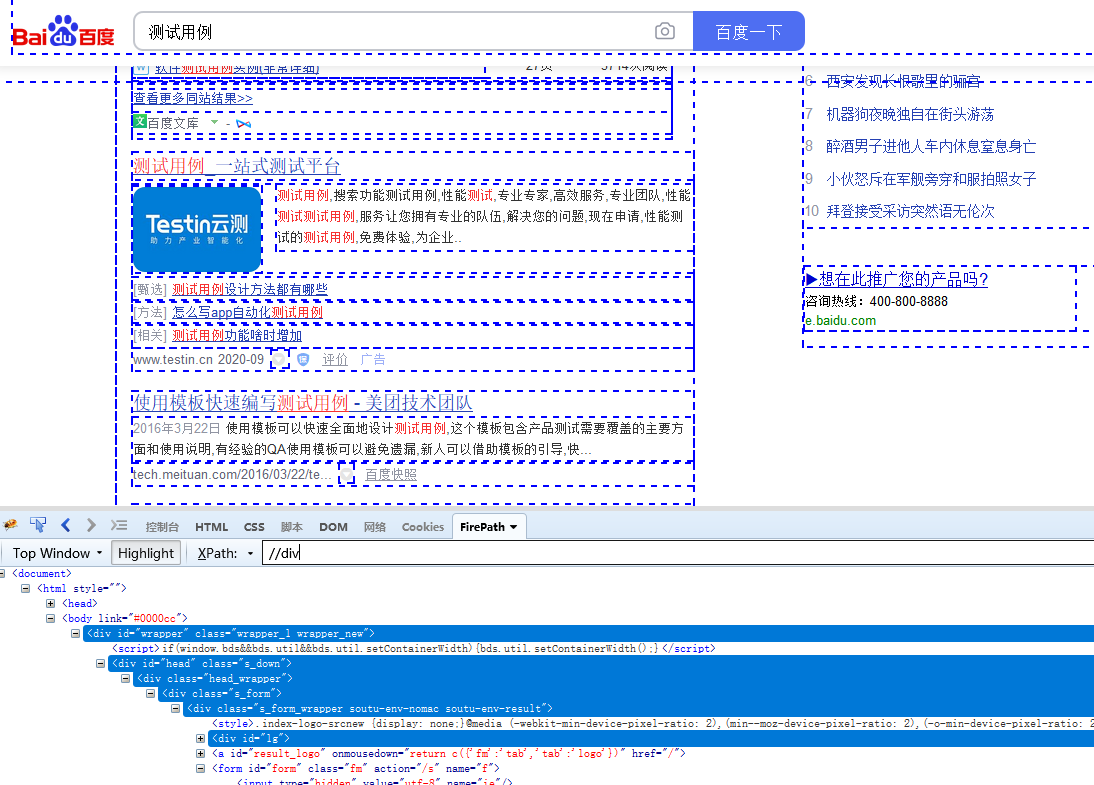Open the 测试用例设计方法都有哪些 link

pyautogui.click(x=250, y=290)
